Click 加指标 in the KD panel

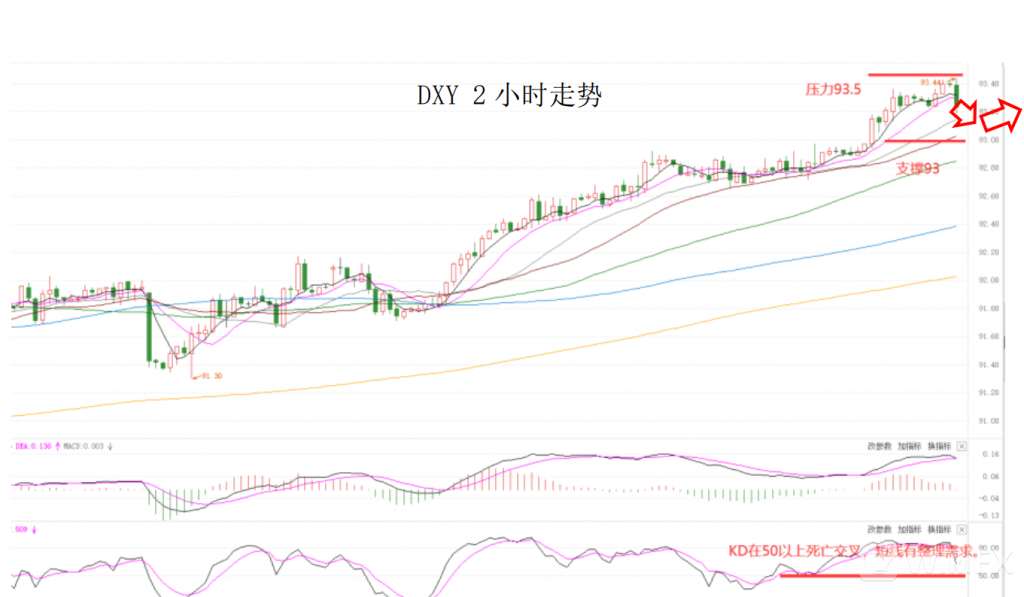pos(909,527)
